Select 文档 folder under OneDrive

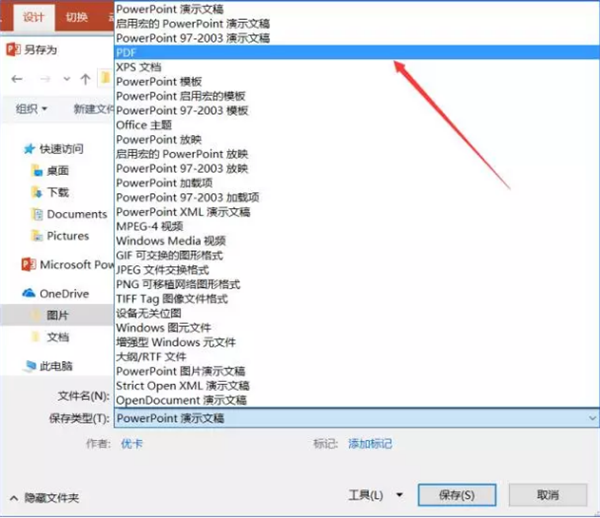pyautogui.click(x=58, y=337)
